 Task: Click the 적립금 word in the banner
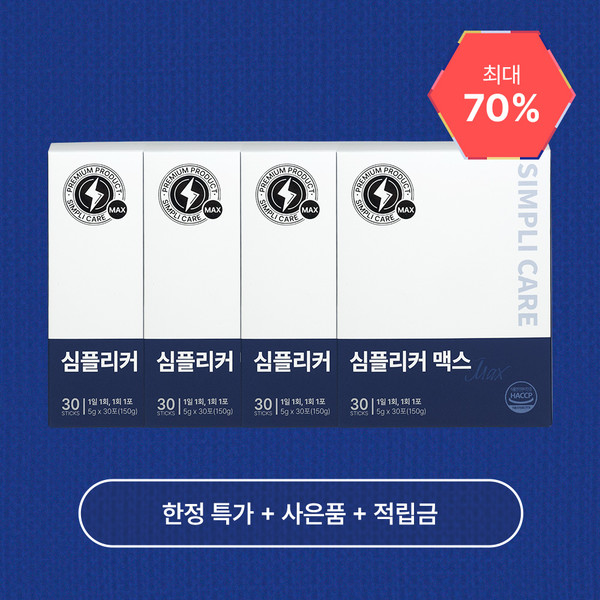click(x=405, y=514)
